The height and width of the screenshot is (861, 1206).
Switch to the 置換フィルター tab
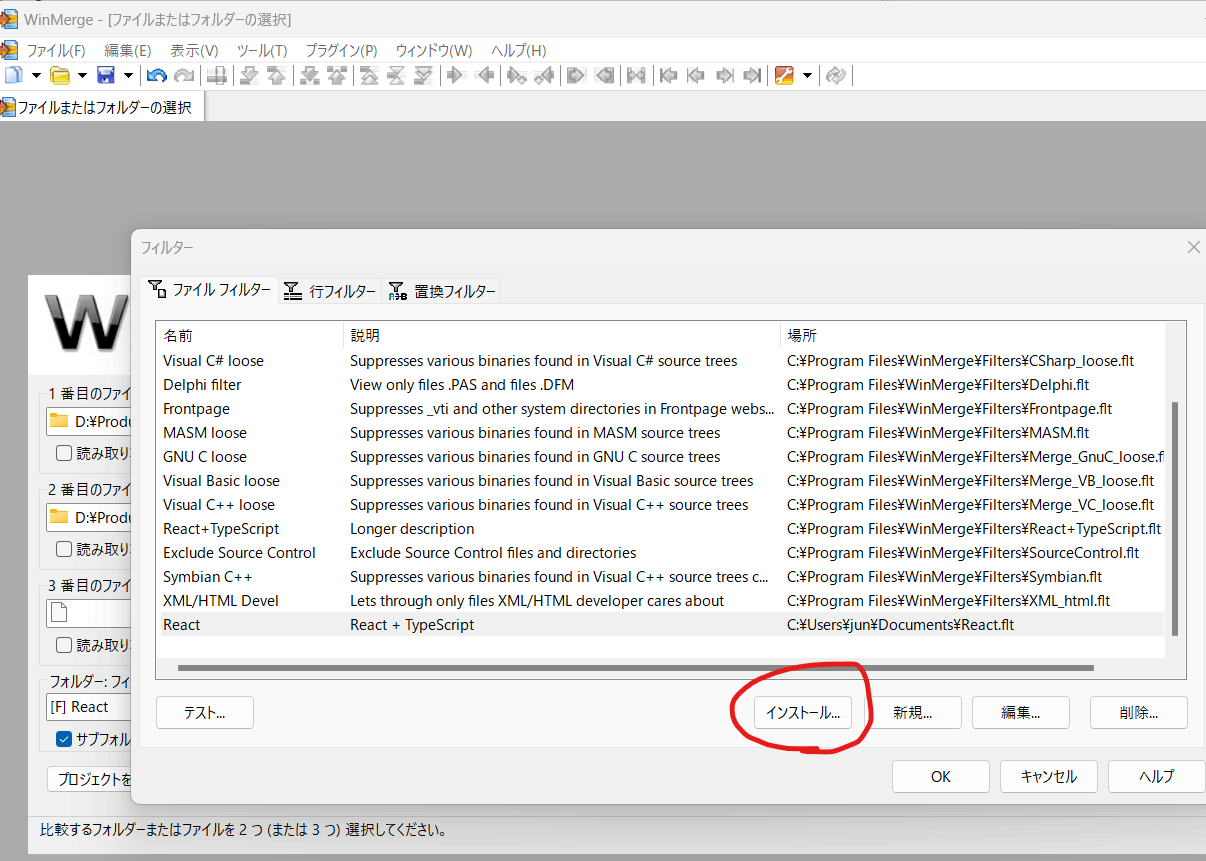[x=440, y=291]
